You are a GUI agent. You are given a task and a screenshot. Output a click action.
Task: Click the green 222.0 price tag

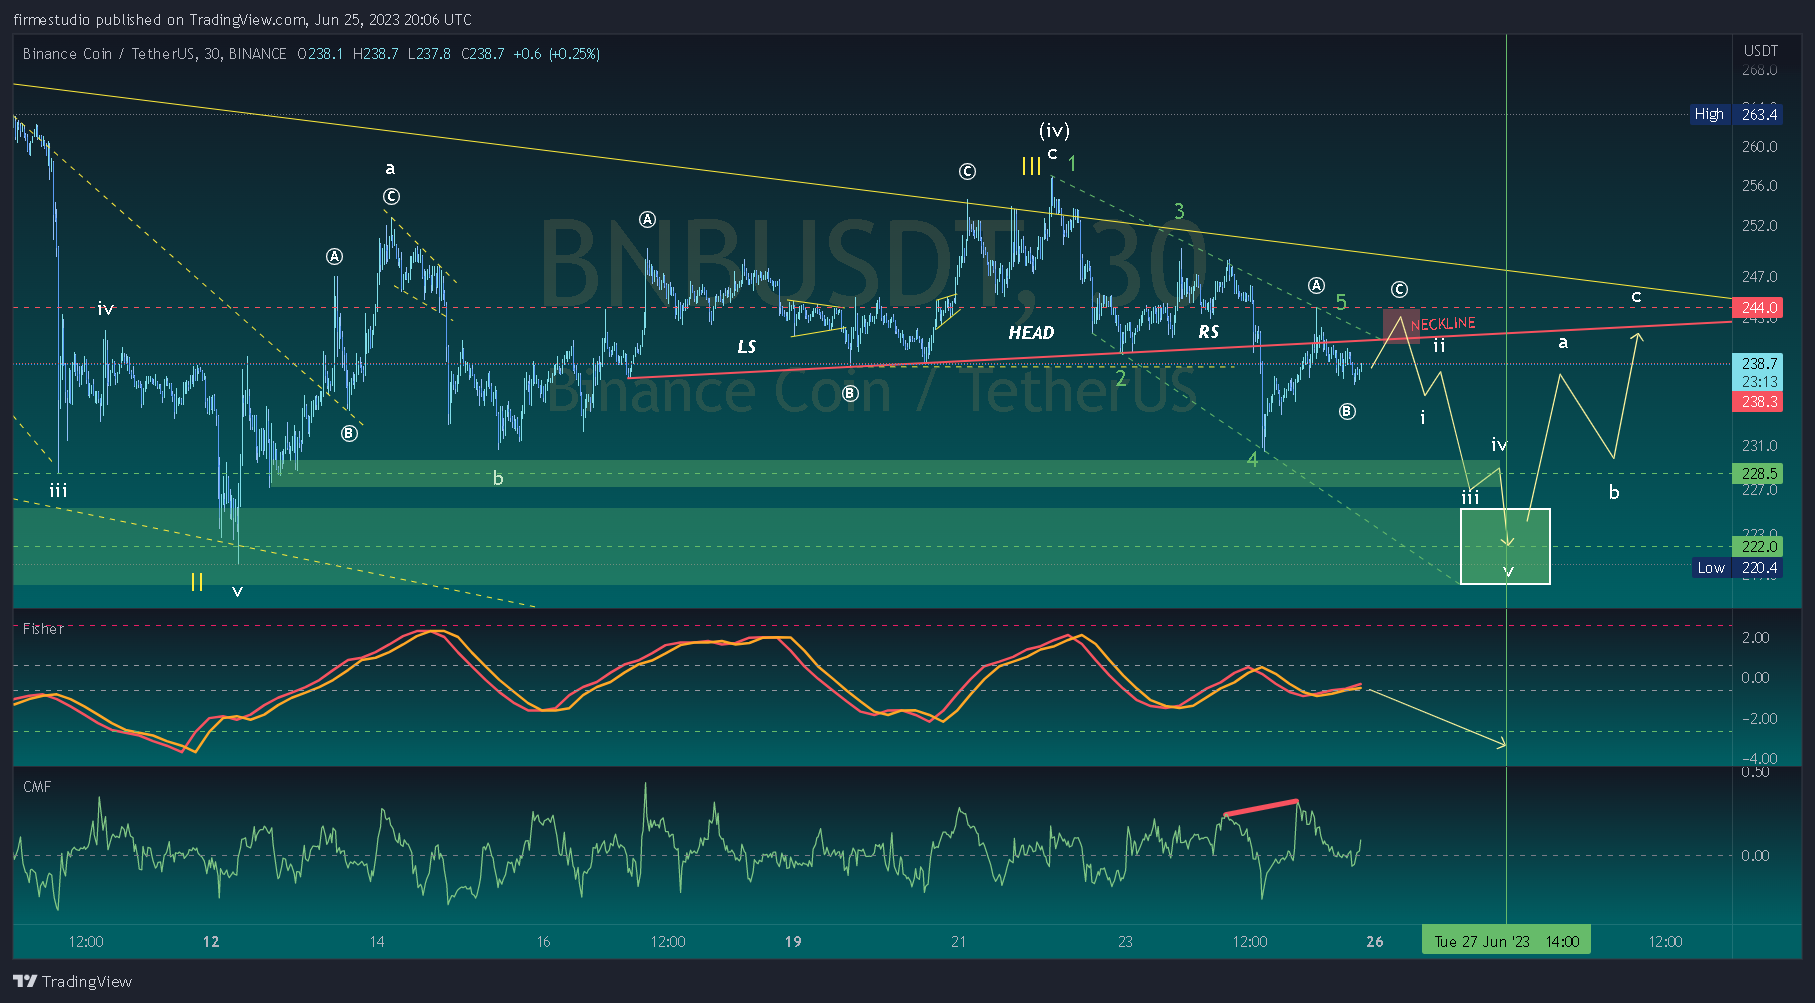click(x=1757, y=546)
